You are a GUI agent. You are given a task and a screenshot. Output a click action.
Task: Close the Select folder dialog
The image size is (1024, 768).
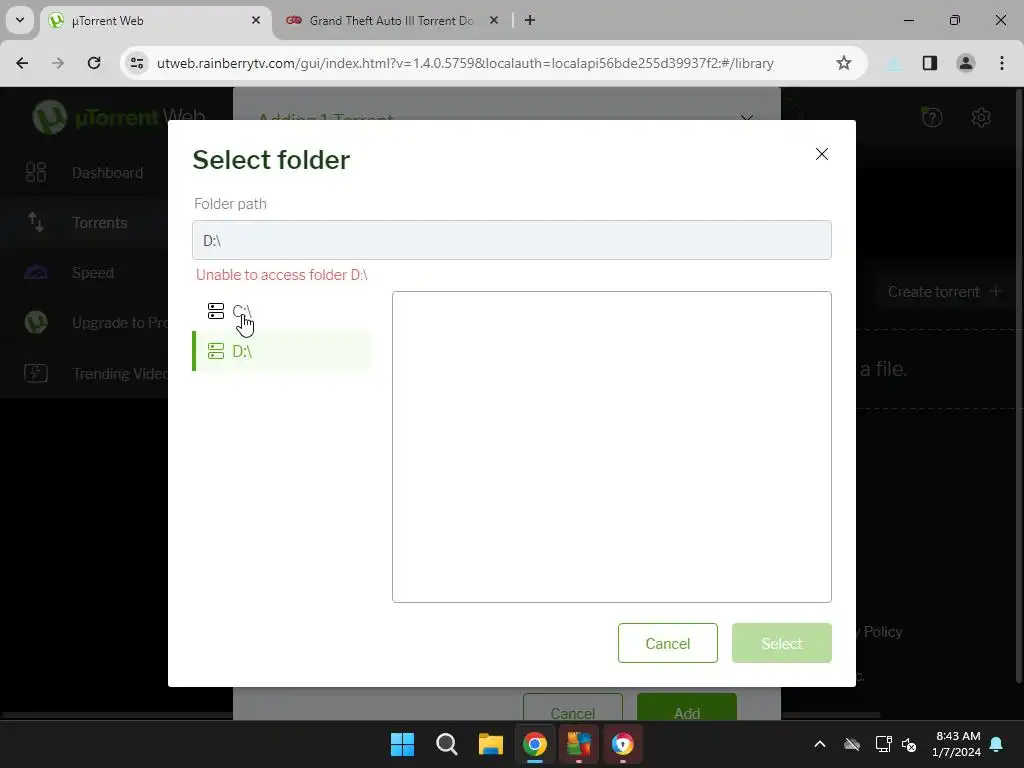tap(822, 154)
